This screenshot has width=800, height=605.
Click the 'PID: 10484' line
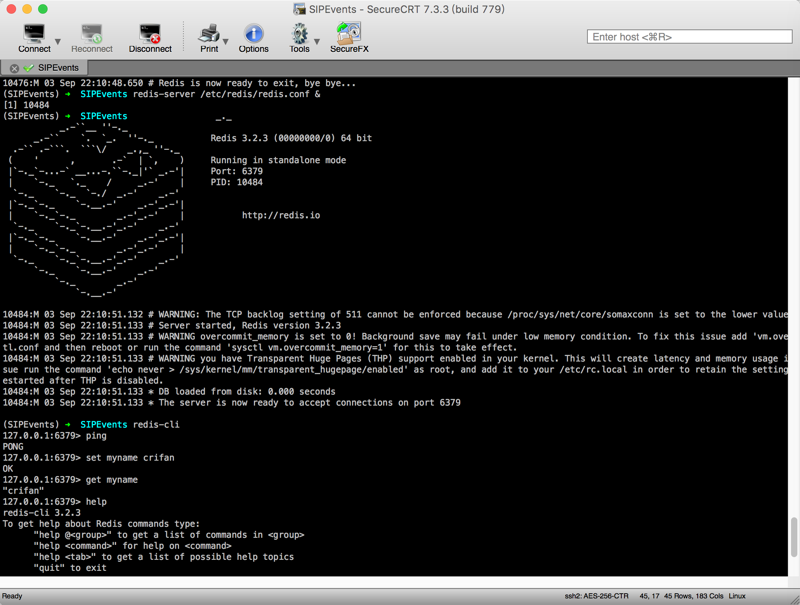pyautogui.click(x=237, y=182)
